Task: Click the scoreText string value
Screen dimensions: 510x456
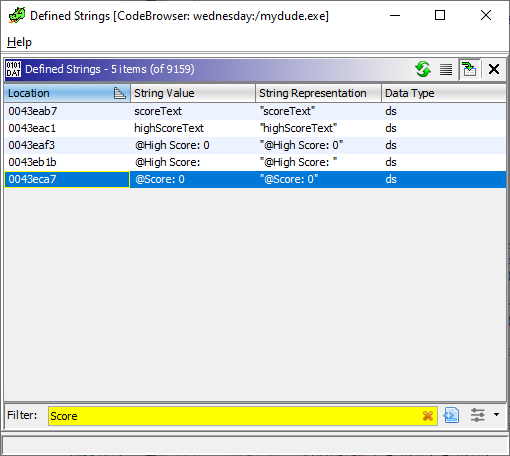Action: click(158, 111)
